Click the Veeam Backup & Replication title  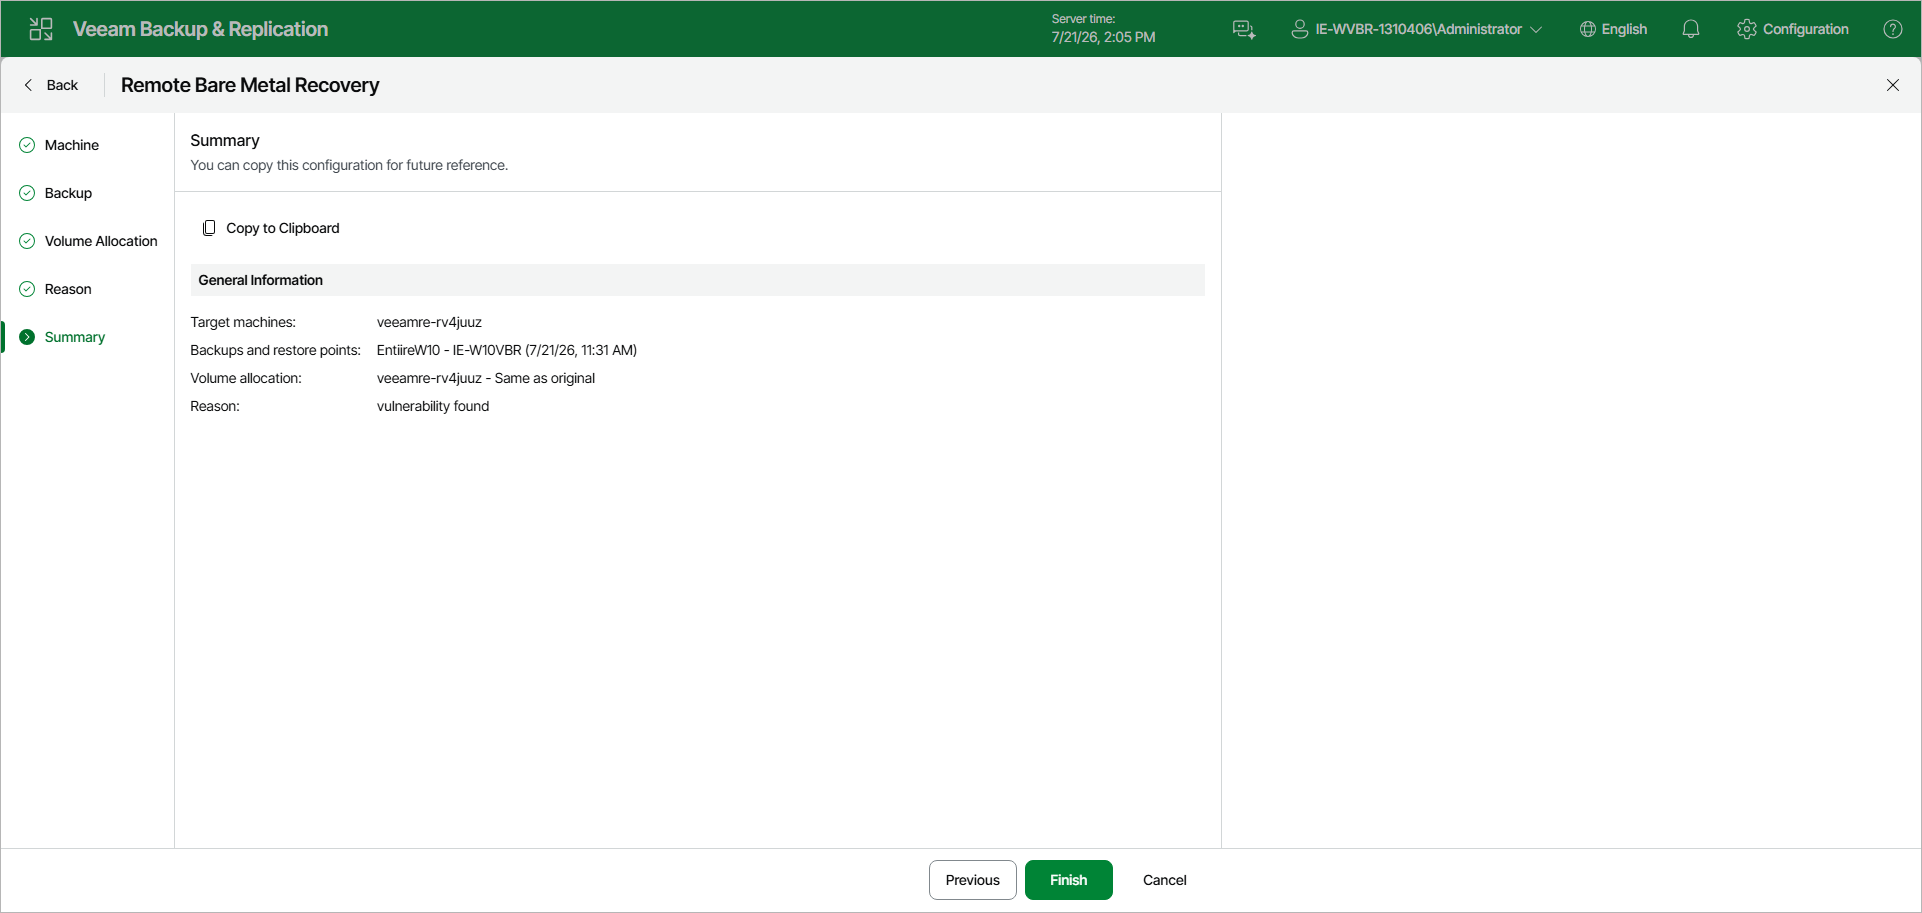point(200,29)
